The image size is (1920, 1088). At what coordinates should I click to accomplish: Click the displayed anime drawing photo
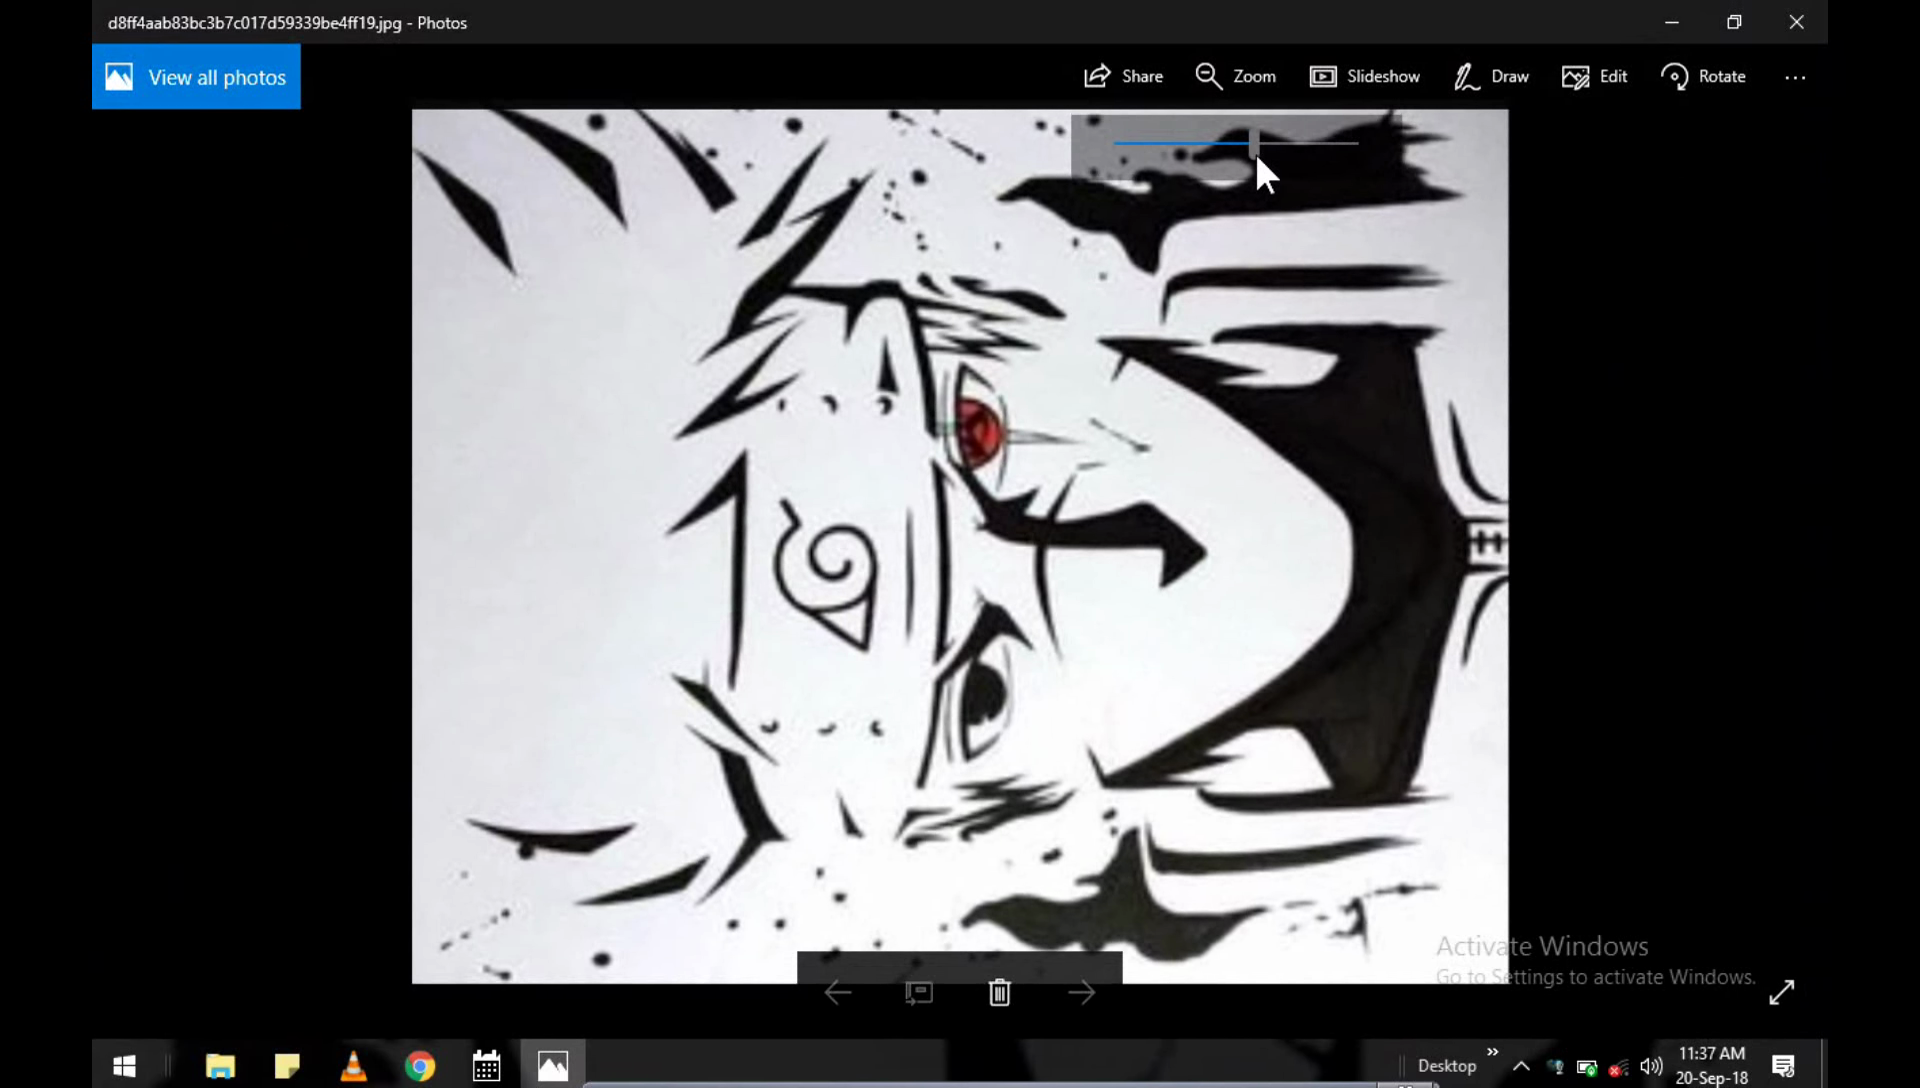click(x=960, y=546)
